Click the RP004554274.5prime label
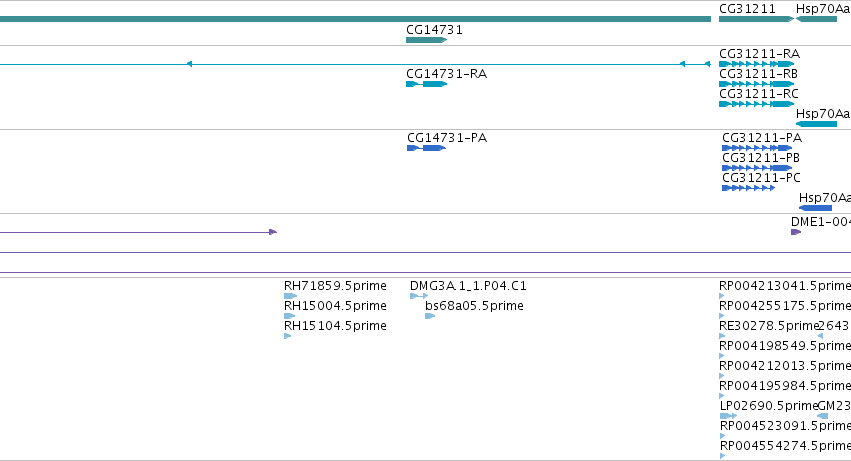The width and height of the screenshot is (851, 461). [785, 446]
